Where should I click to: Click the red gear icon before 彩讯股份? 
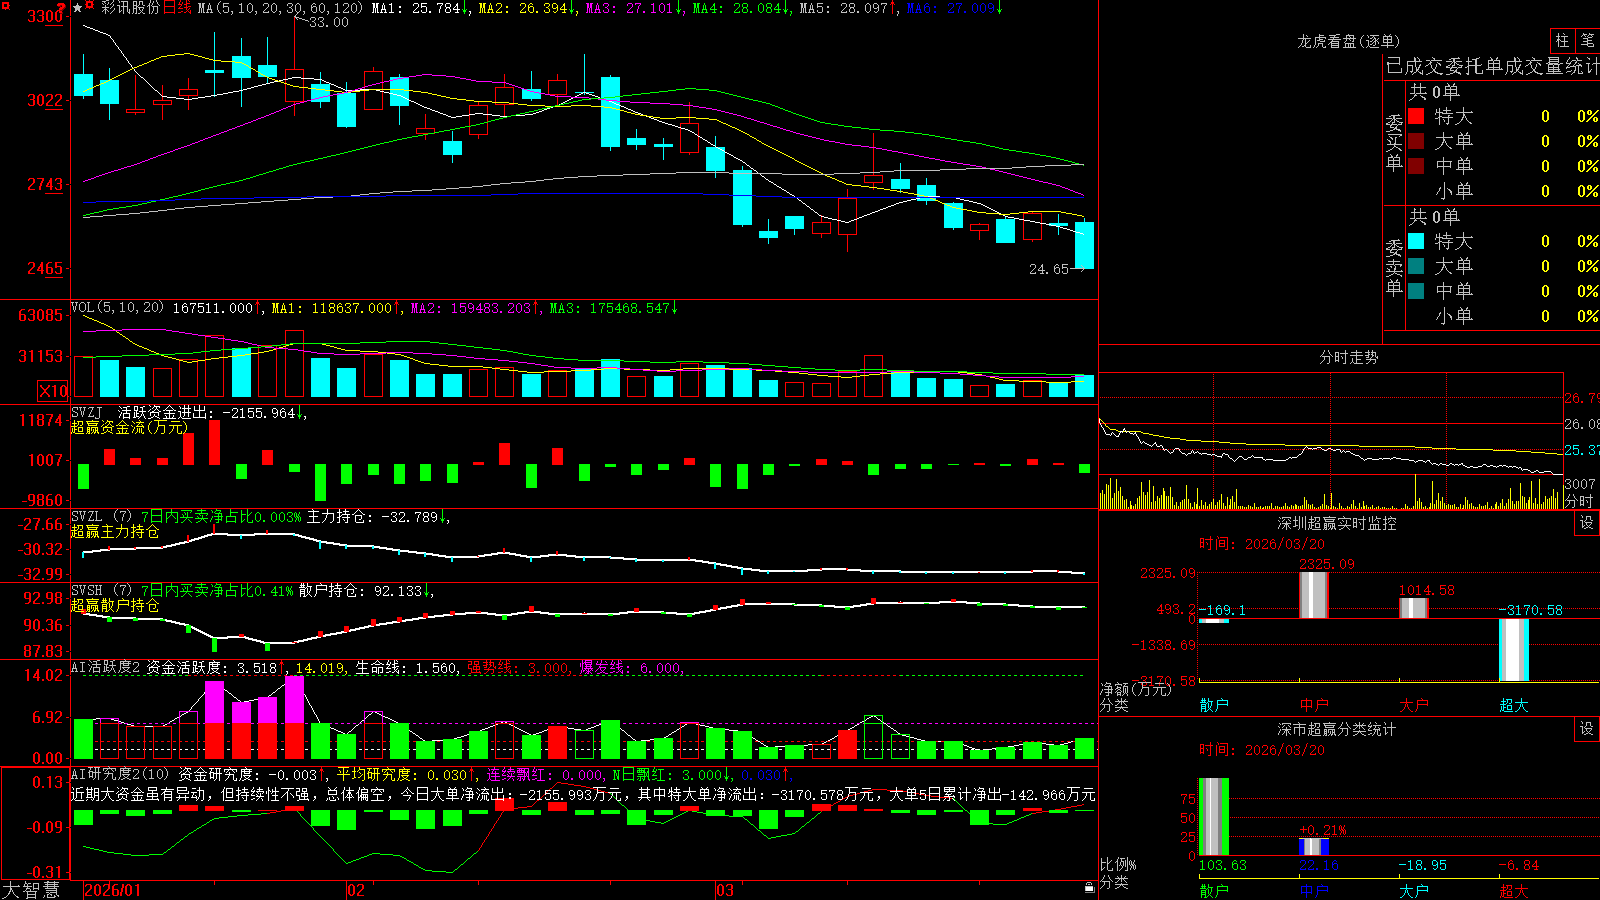tap(90, 7)
